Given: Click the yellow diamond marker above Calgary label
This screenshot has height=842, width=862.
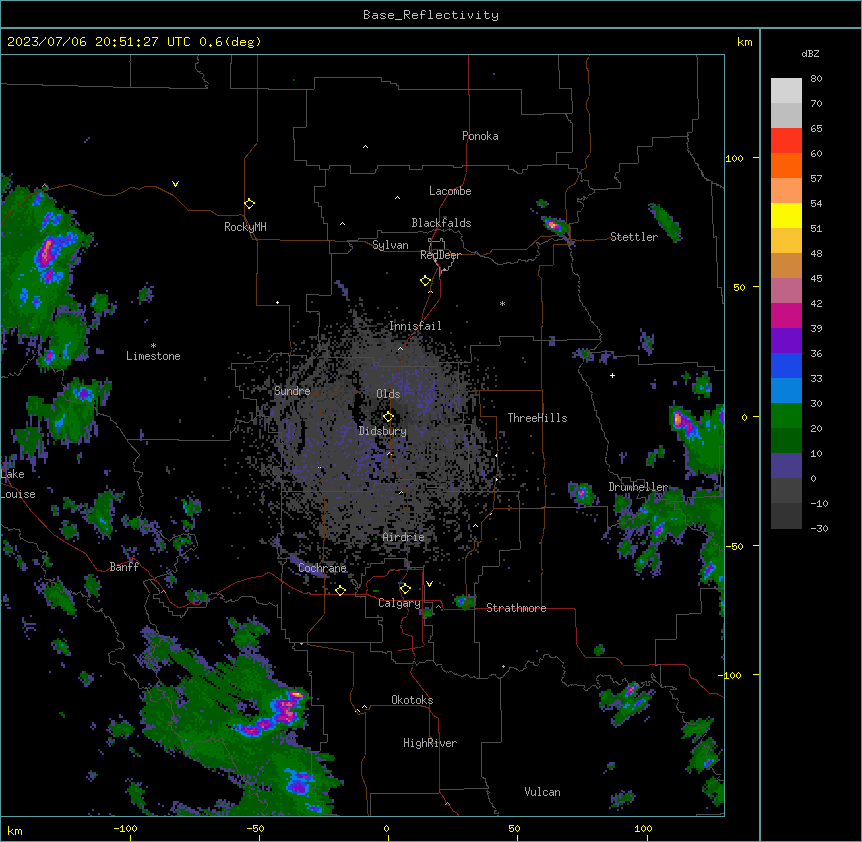Looking at the screenshot, I should tap(405, 589).
